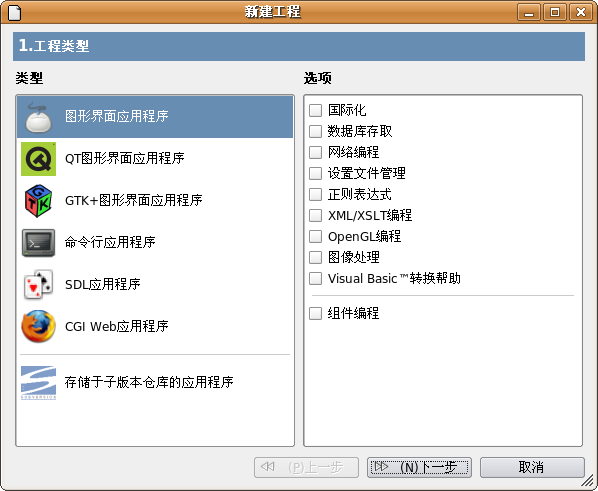Select the GTK+图形界面应用程序 list entry
The width and height of the screenshot is (598, 491).
click(x=155, y=201)
